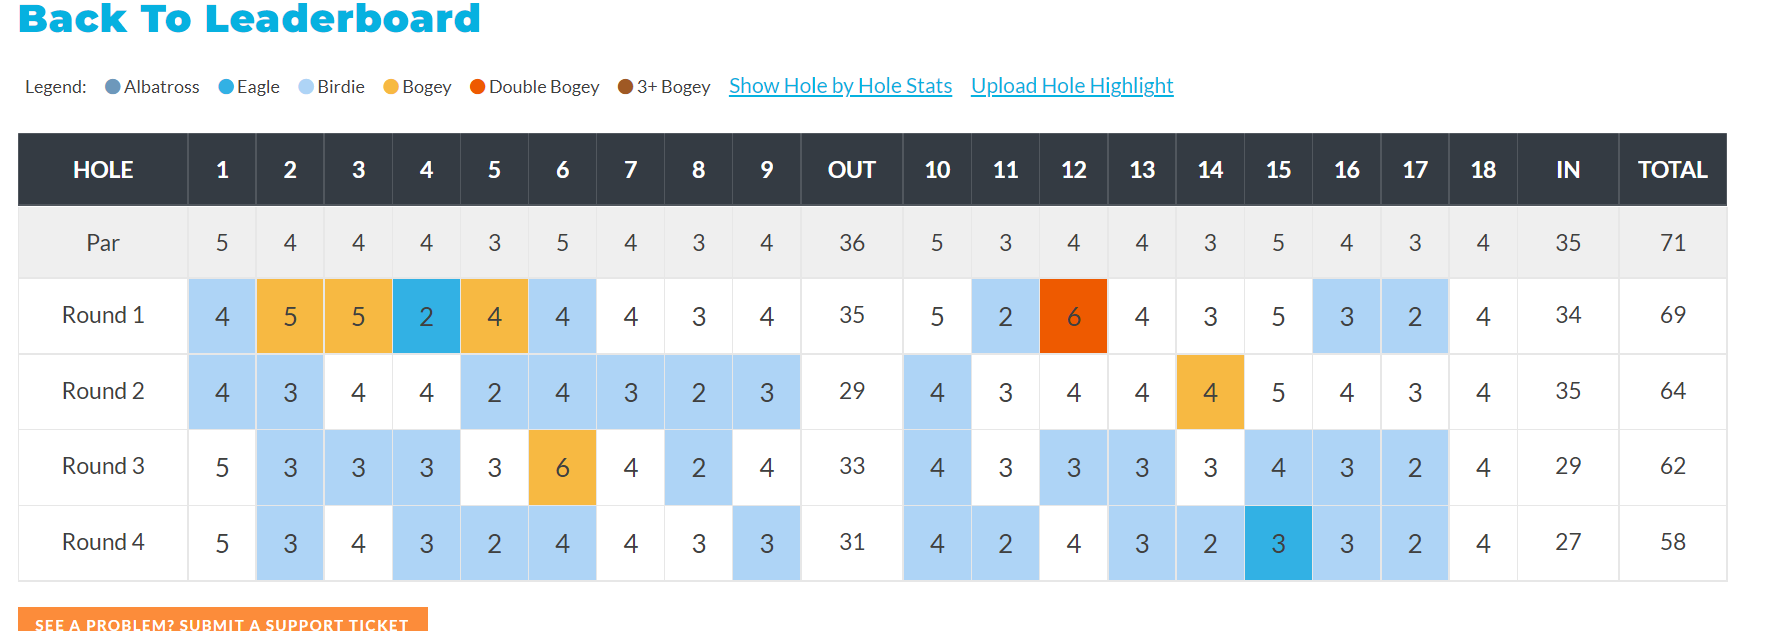Viewport: 1785px width, 631px height.
Task: Select Round 3 bogey on hole 6
Action: click(x=562, y=467)
